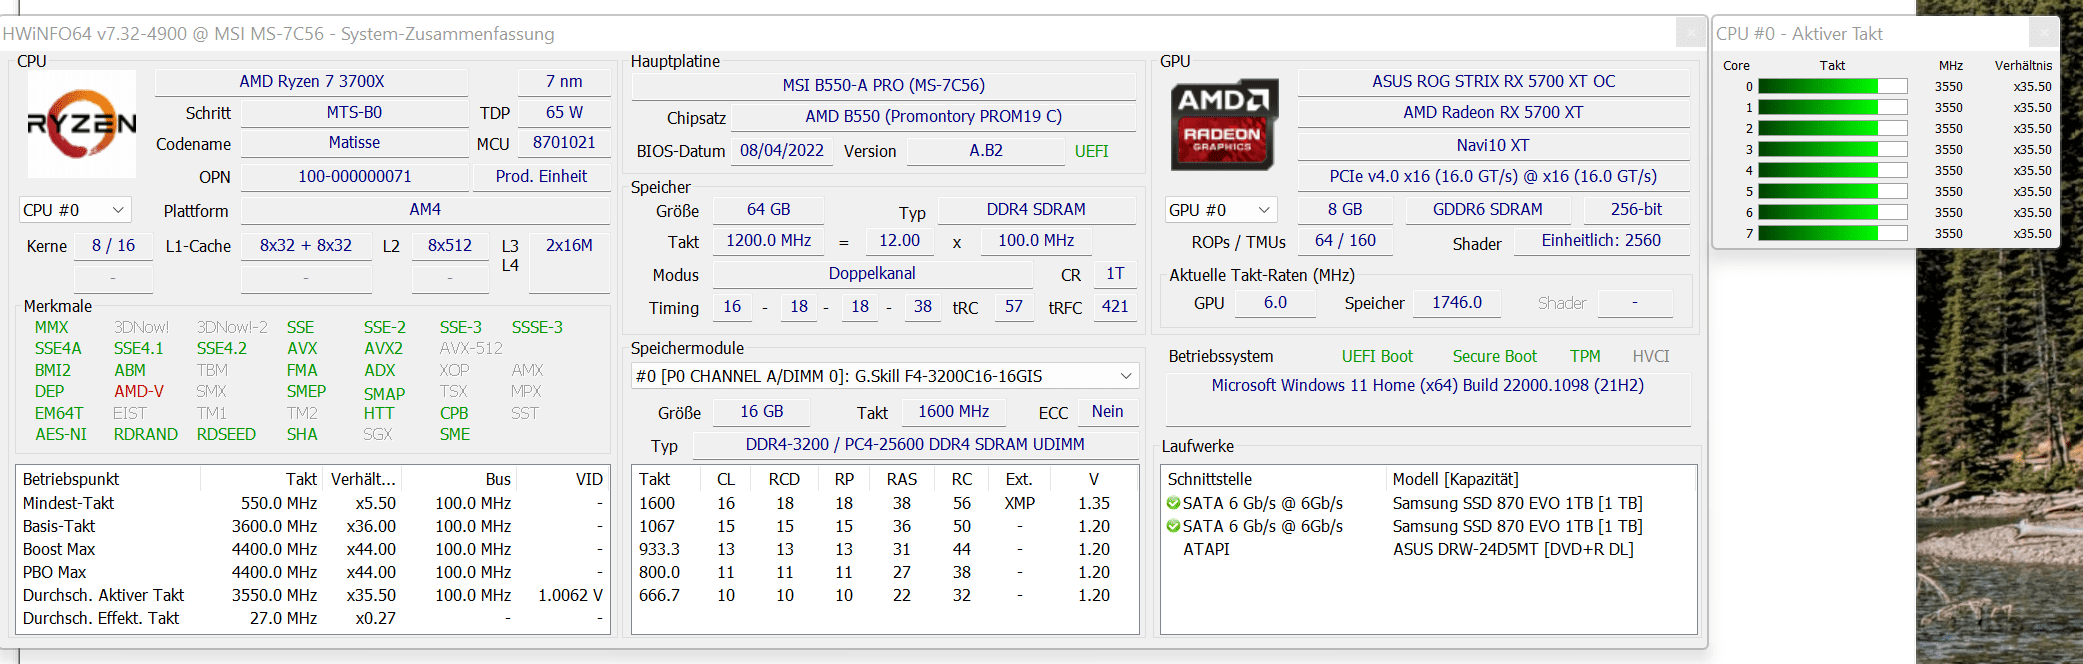This screenshot has height=664, width=2083.
Task: Click the AVX2 feature label
Action: coord(383,349)
